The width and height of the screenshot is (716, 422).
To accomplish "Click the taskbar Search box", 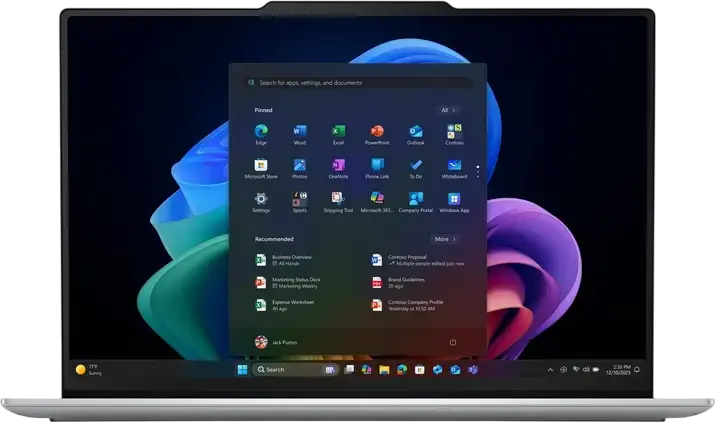I will (x=295, y=369).
